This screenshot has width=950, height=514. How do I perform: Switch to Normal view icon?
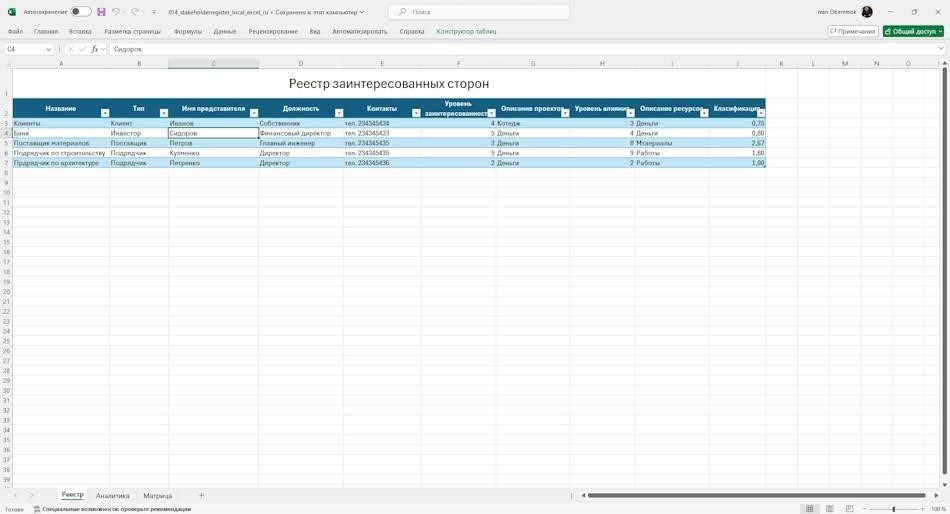[x=809, y=509]
